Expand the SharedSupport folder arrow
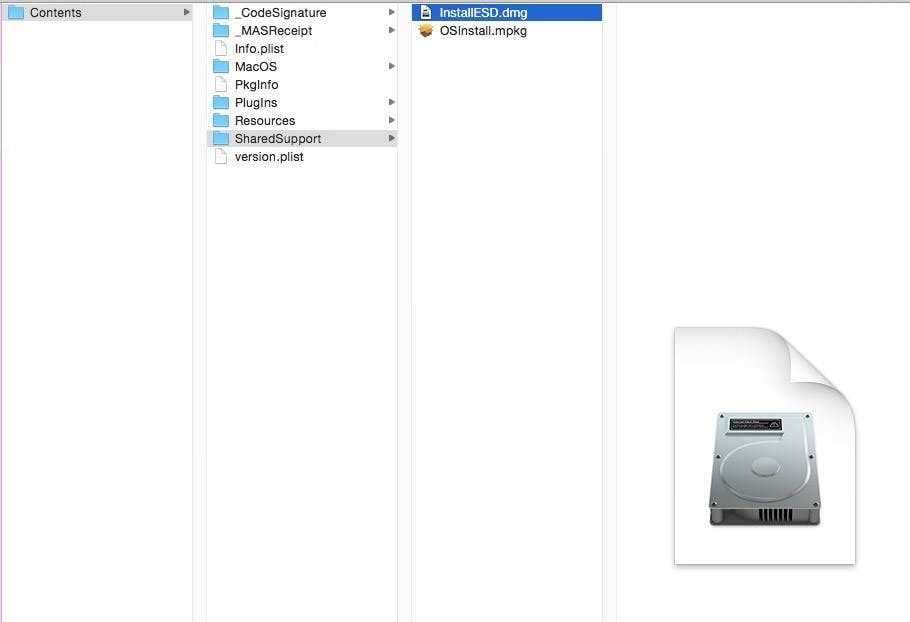 pos(392,138)
